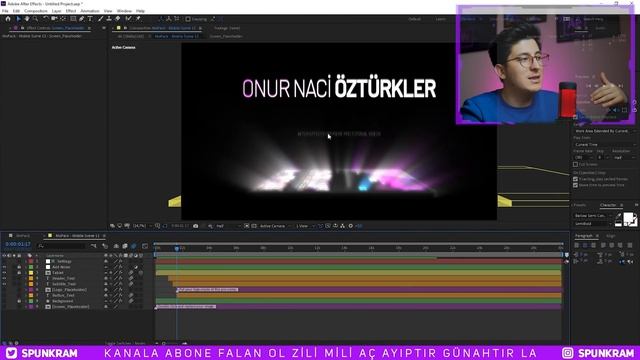The width and height of the screenshot is (640, 360).
Task: Hide the Tablet layer with its eye
Action: [x=4, y=273]
